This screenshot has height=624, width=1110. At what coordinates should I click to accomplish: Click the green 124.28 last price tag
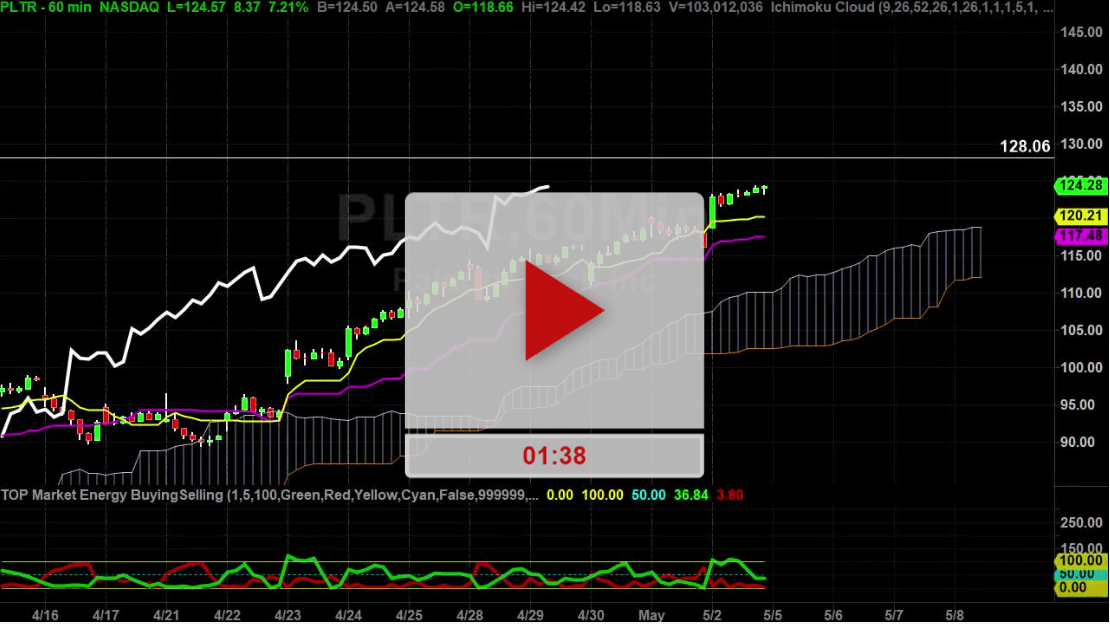(x=1081, y=186)
